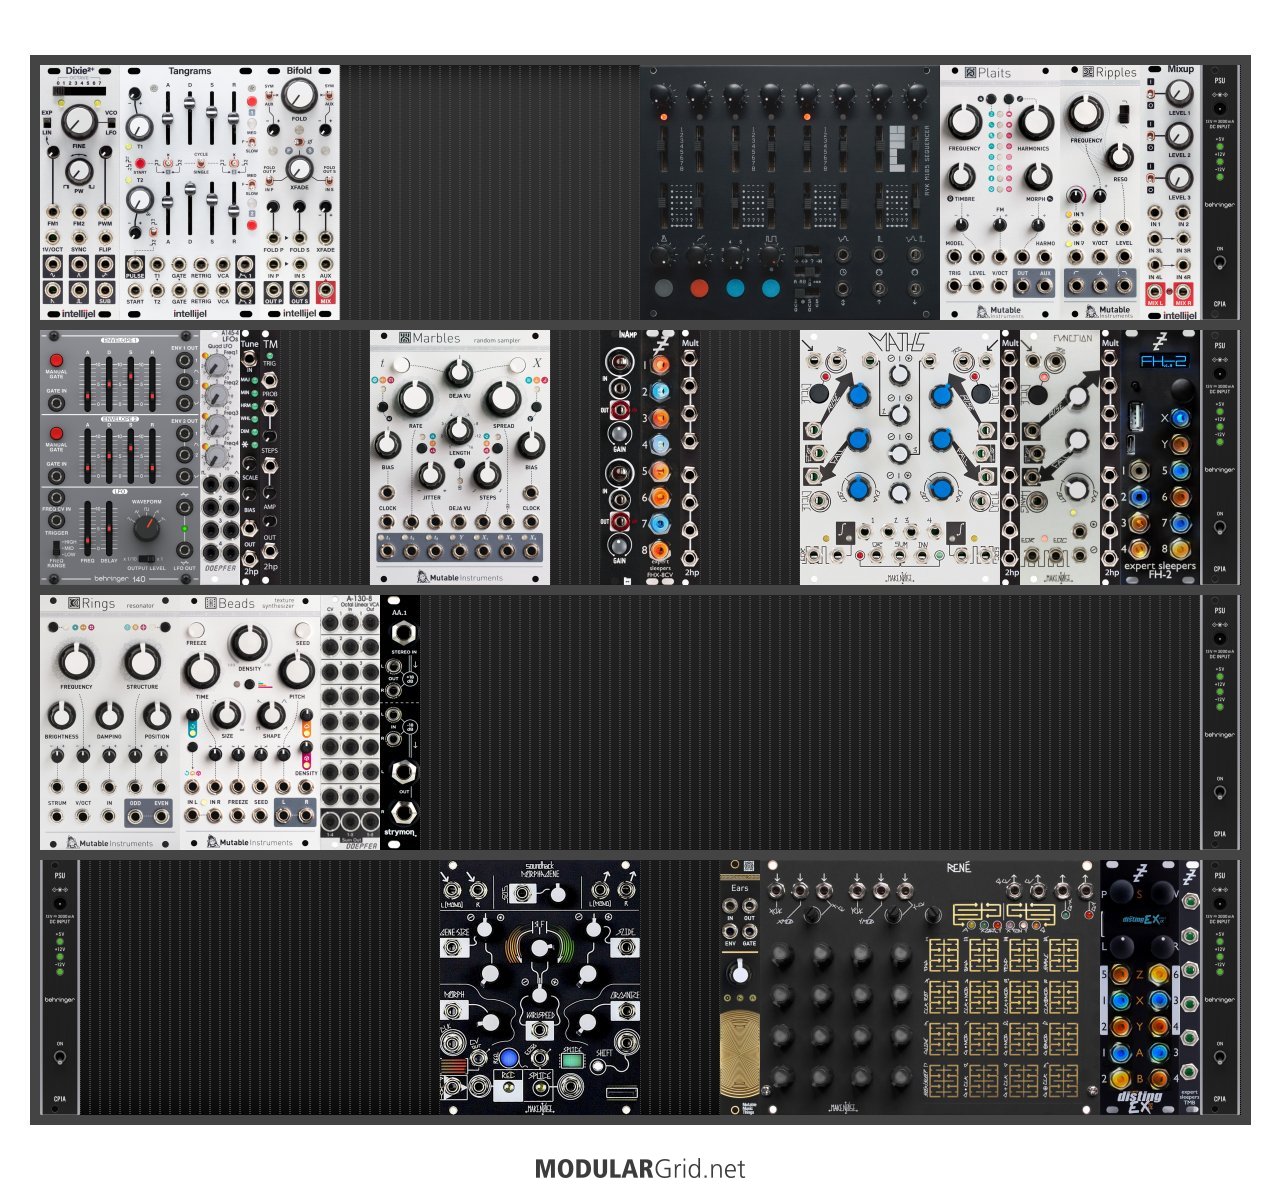
Task: Click the Expert Sleepers logo on FH-2
Action: [1160, 340]
